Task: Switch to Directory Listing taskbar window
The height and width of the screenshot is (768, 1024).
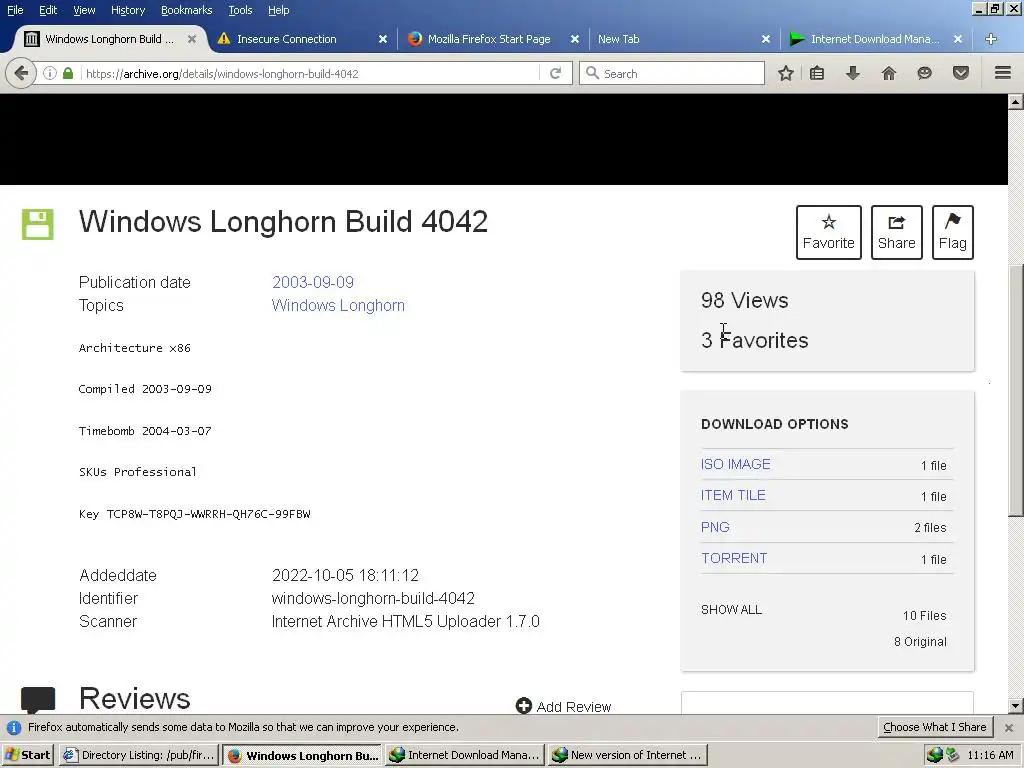Action: (x=139, y=755)
